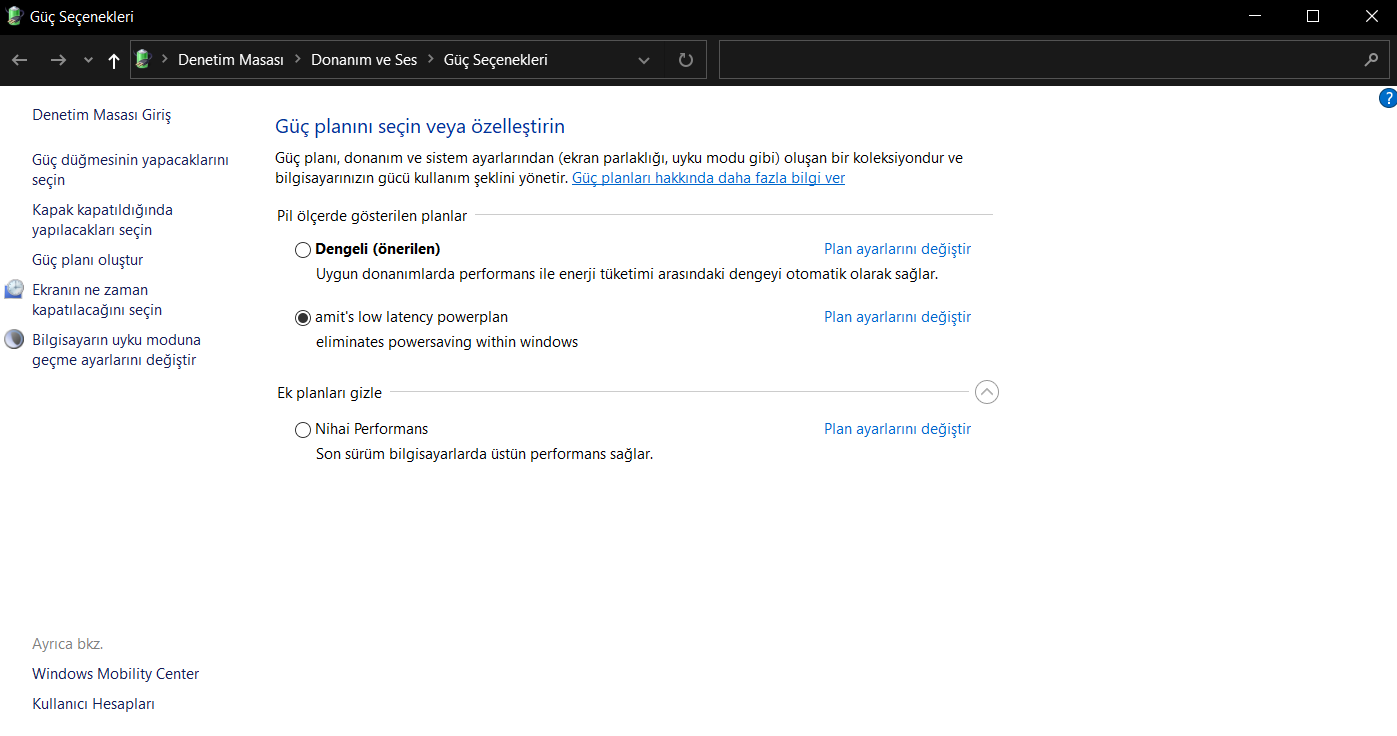
Task: Navigate to Denetim Masası breadcrumb
Action: pyautogui.click(x=231, y=60)
